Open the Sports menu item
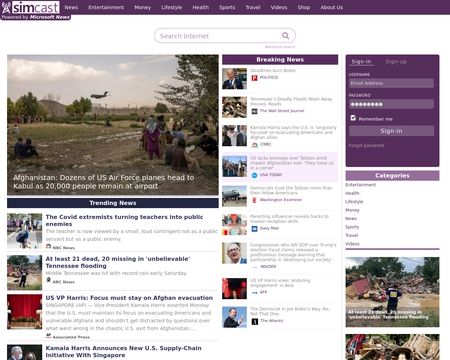This screenshot has width=450, height=360. tap(227, 7)
